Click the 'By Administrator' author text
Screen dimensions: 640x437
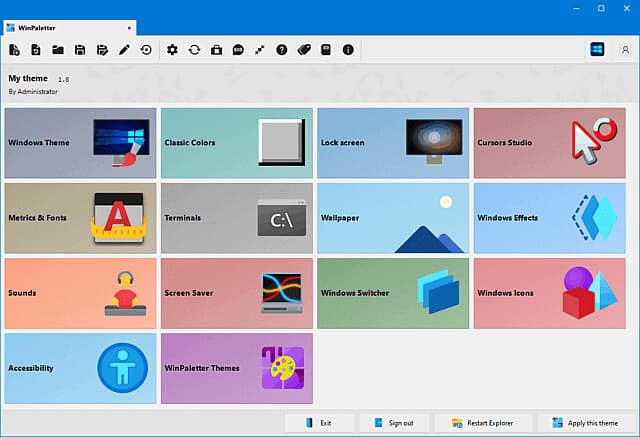pyautogui.click(x=33, y=91)
